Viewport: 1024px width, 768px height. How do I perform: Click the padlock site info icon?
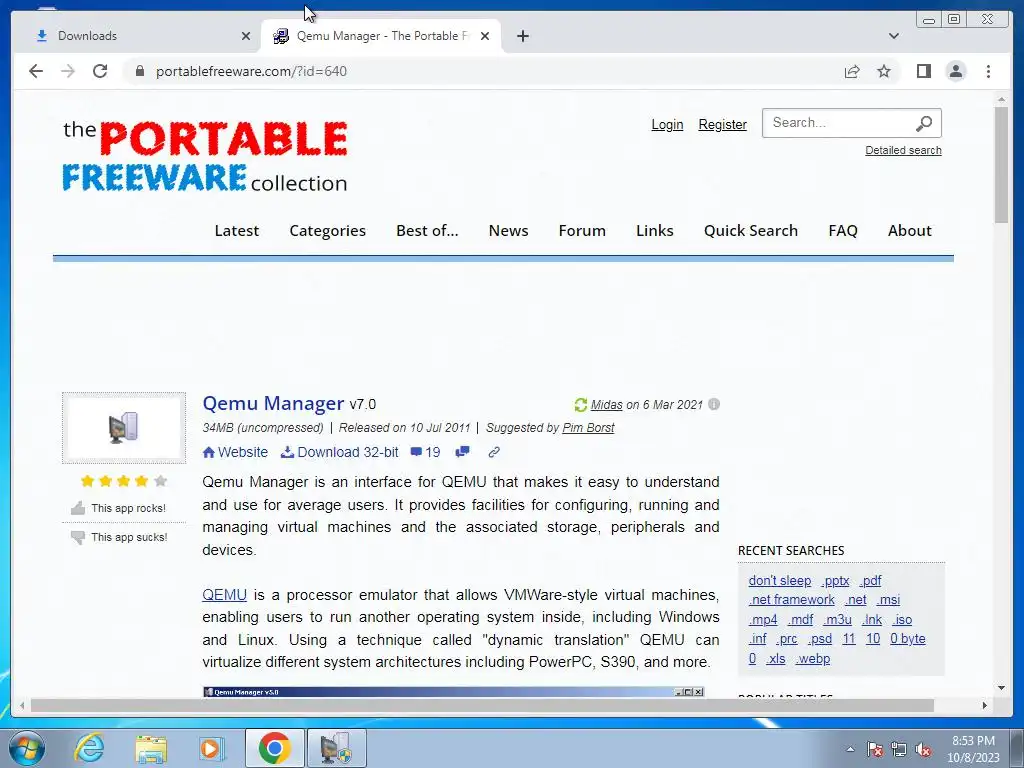[139, 71]
